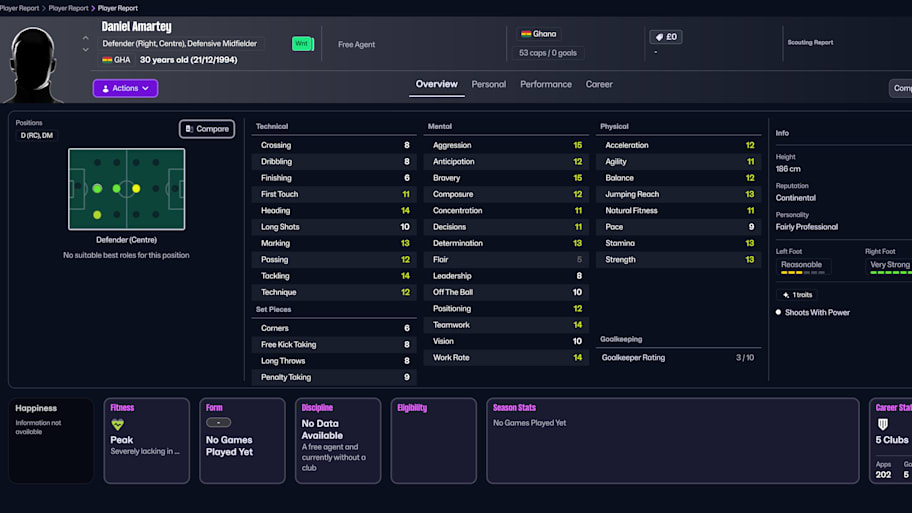912x513 pixels.
Task: Click the Right Foot Very Strong rating bar
Action: [x=890, y=272]
